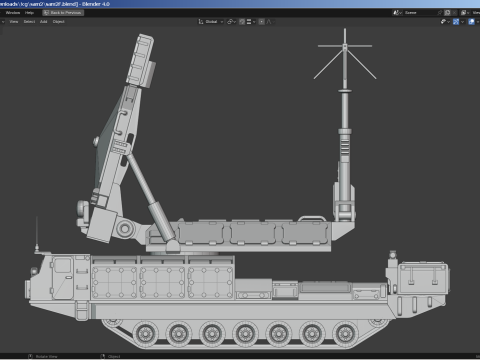Click Rotate View hint in status bar
This screenshot has width=480, height=360.
coord(43,357)
